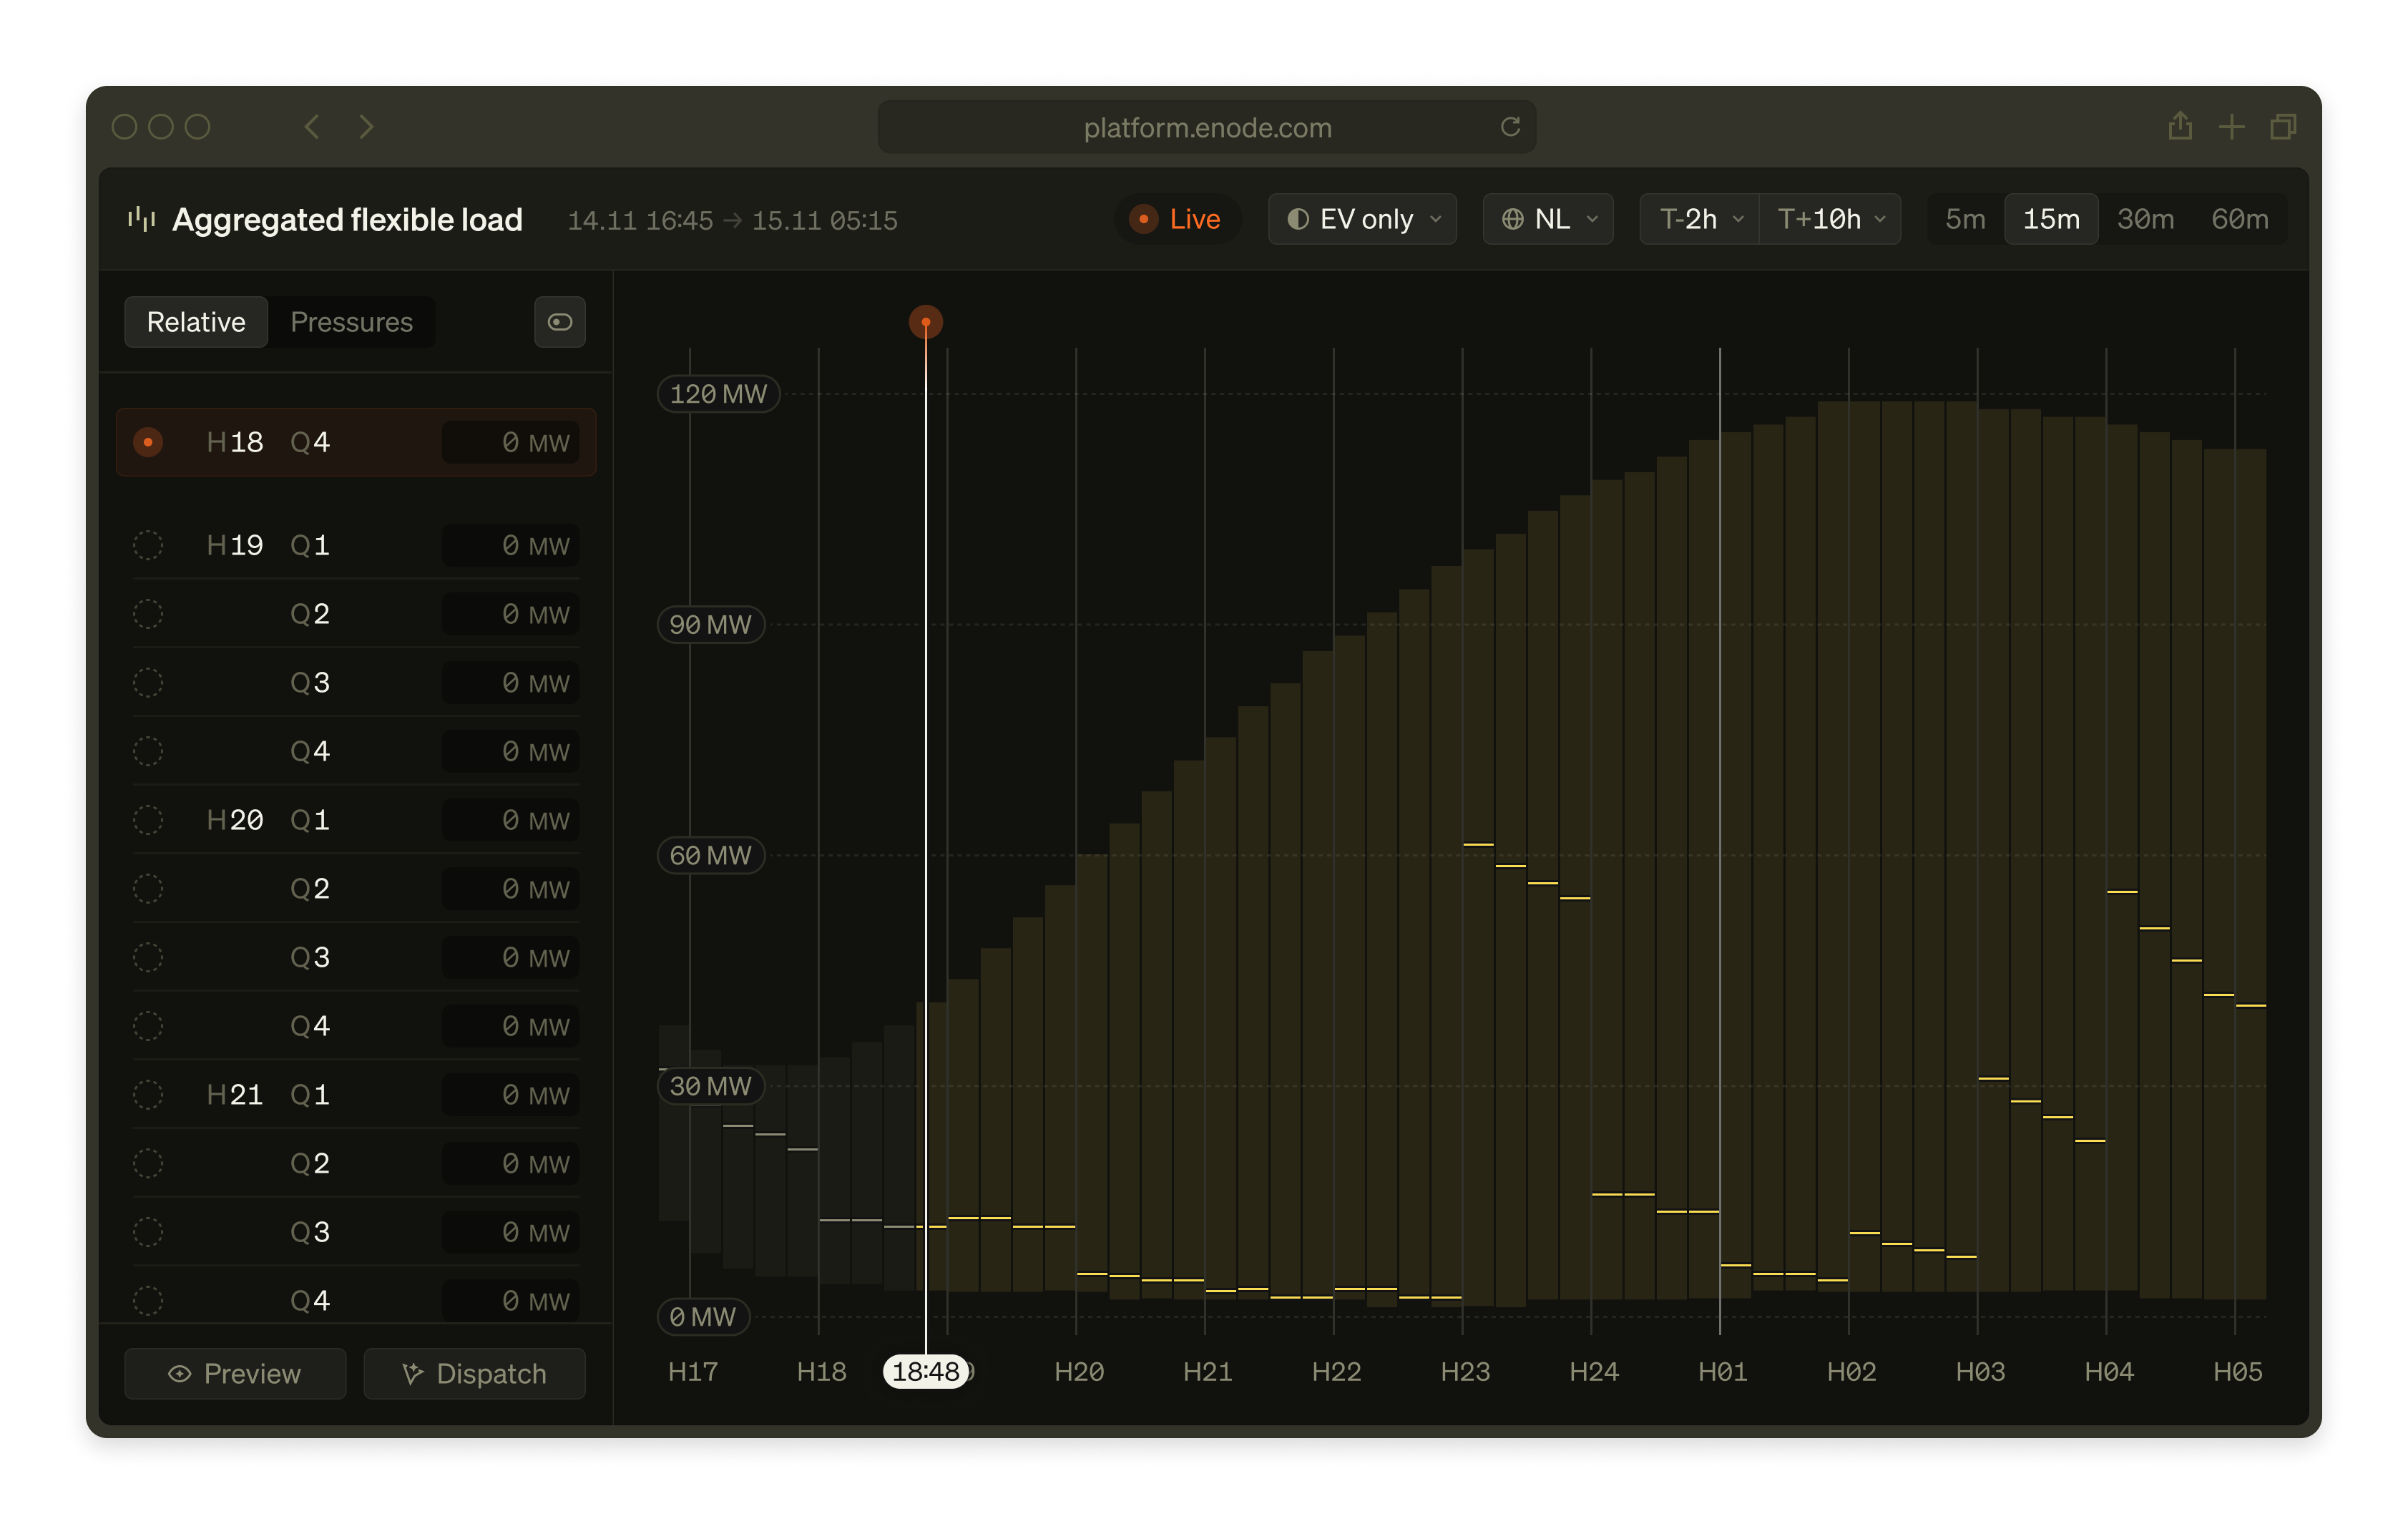
Task: Switch to the Pressures tab
Action: (x=351, y=322)
